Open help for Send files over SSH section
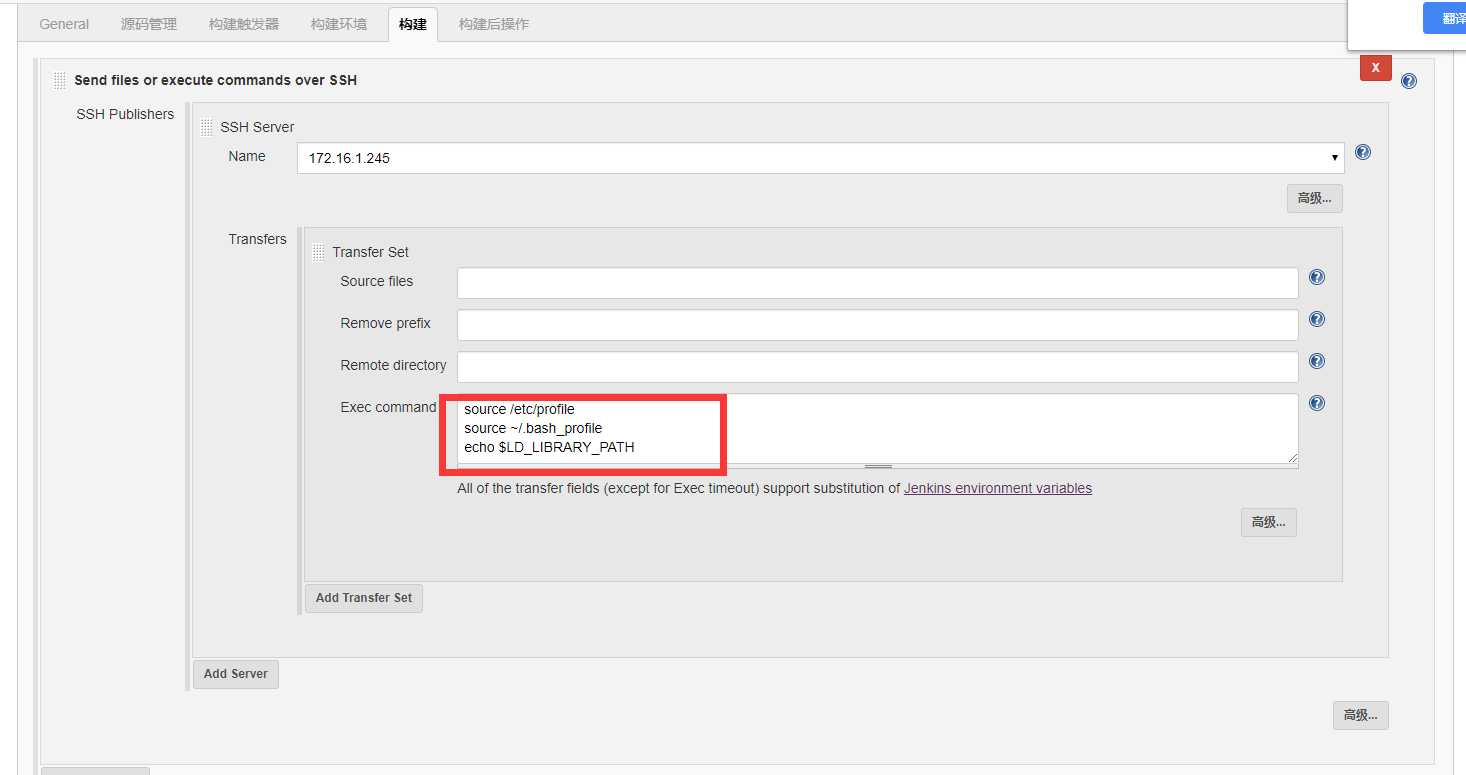Image resolution: width=1466 pixels, height=775 pixels. (1409, 81)
